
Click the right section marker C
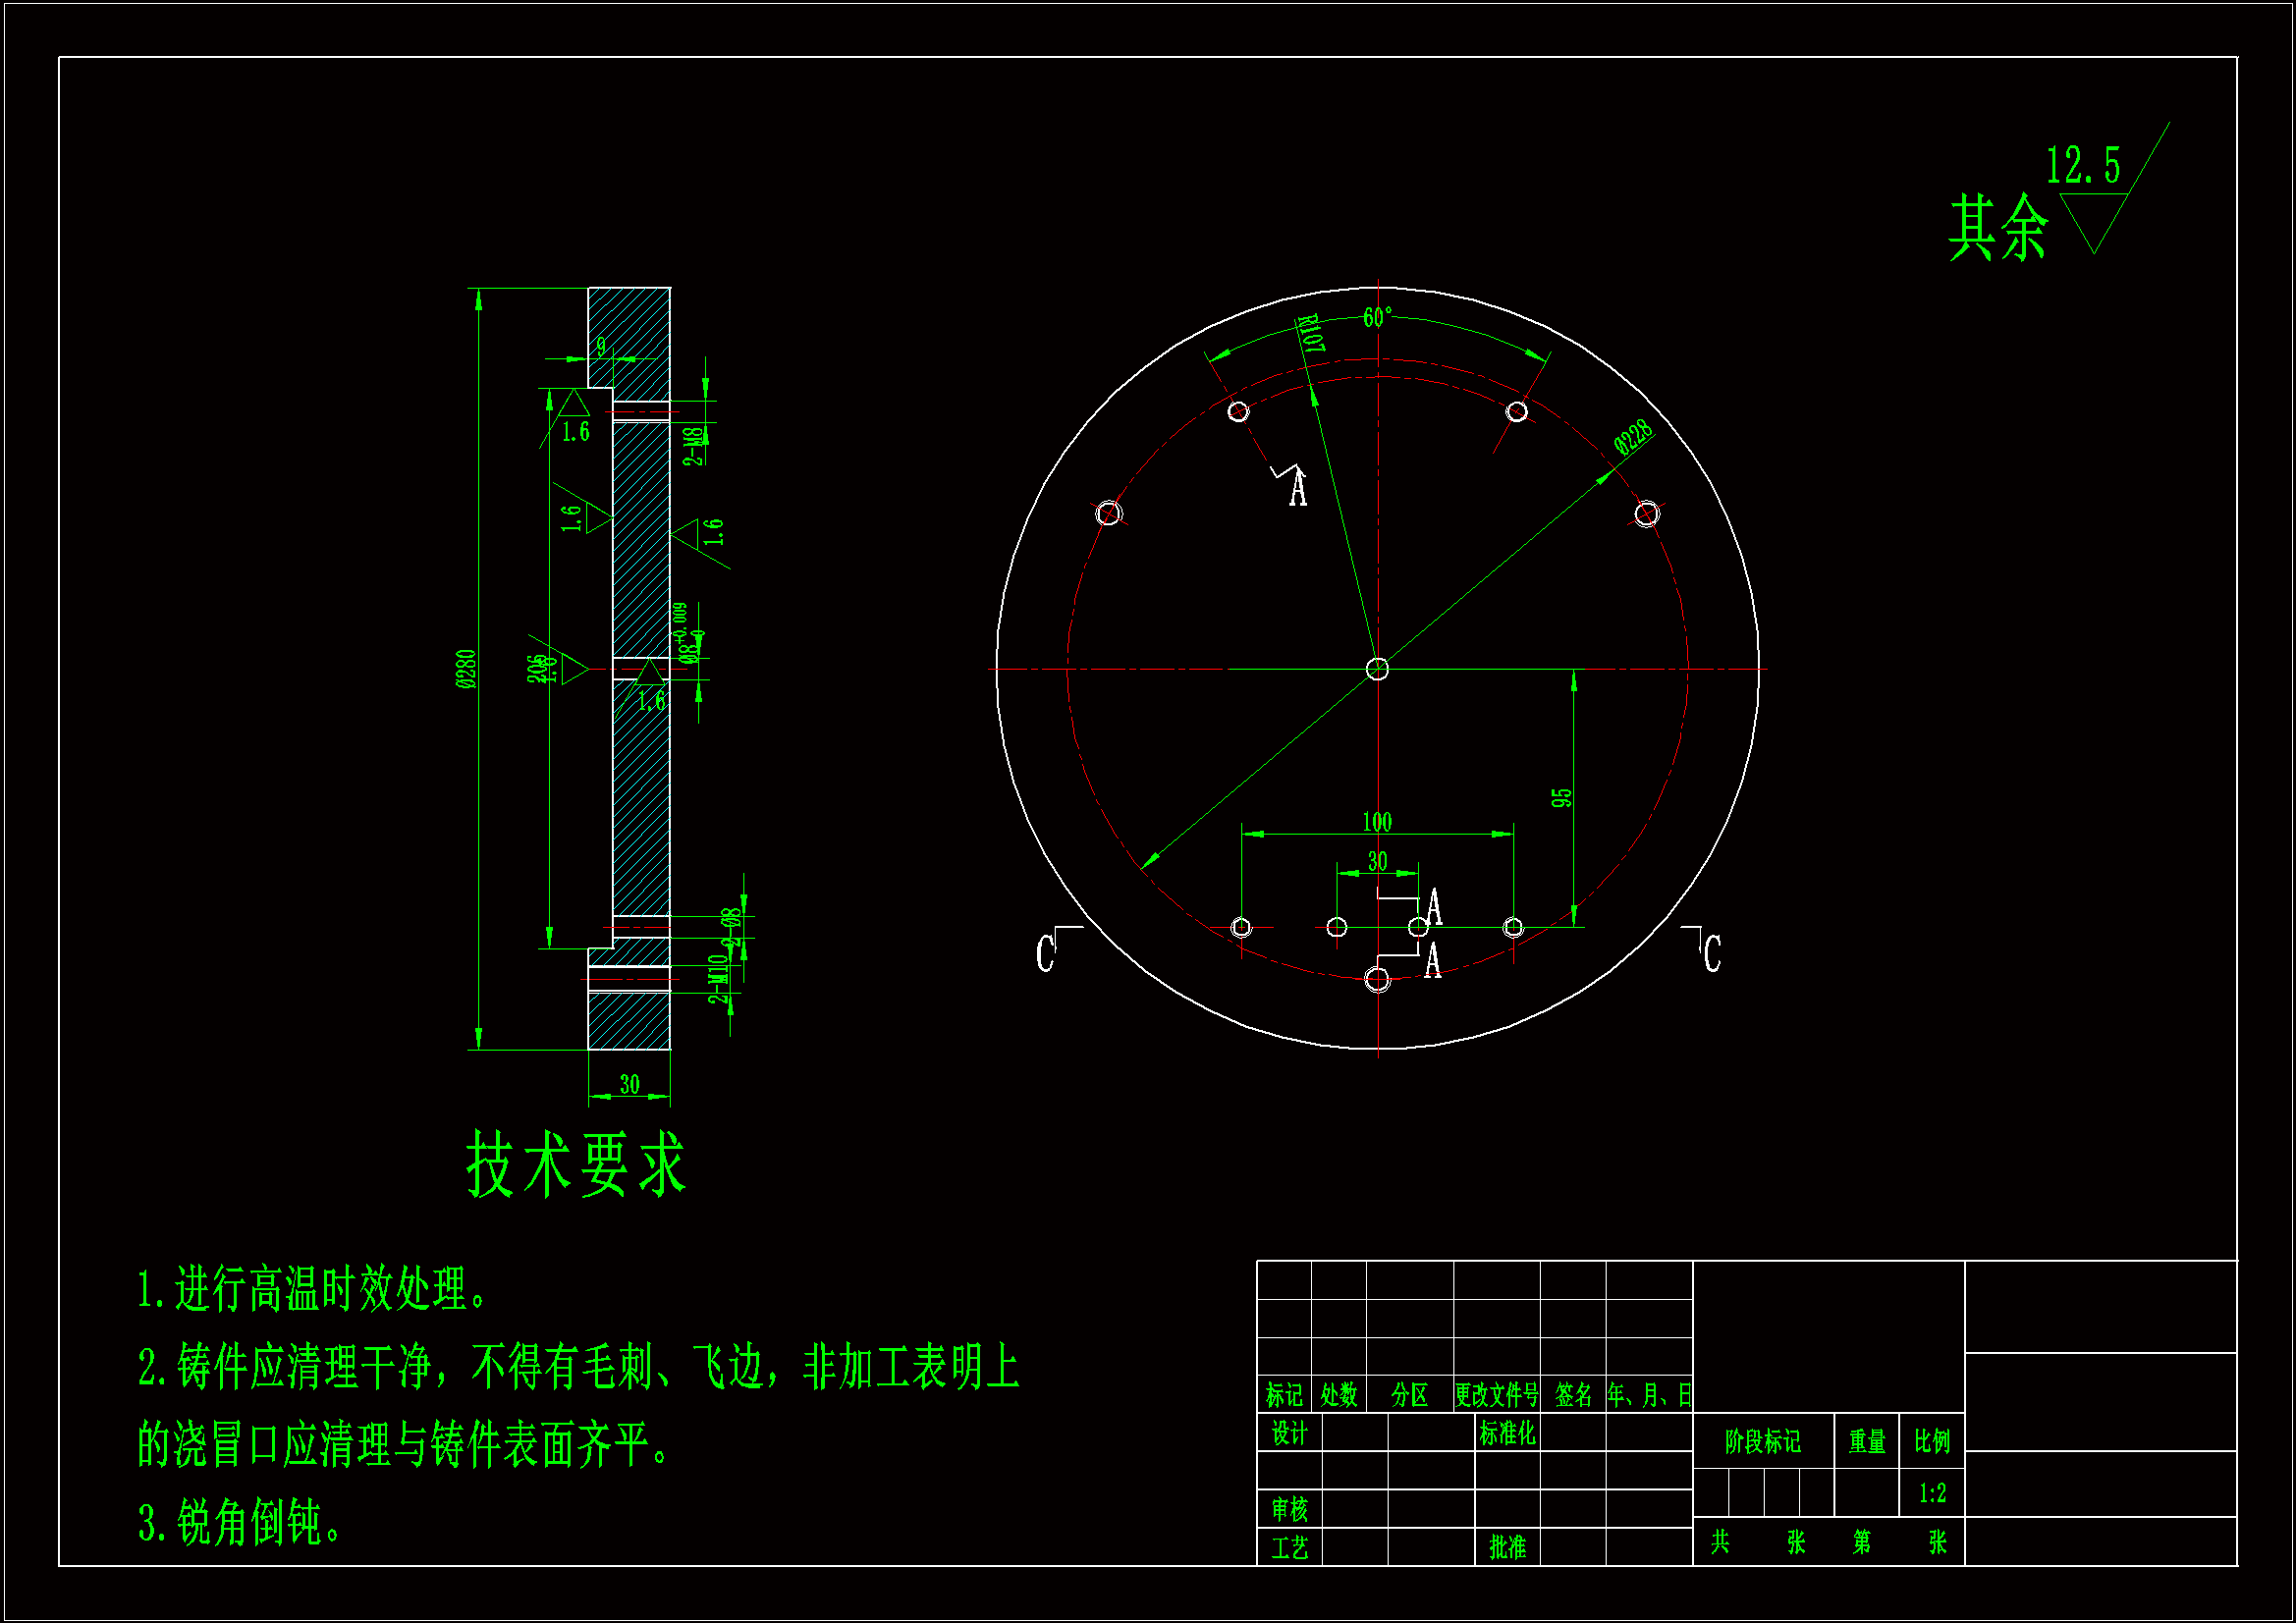1712,953
